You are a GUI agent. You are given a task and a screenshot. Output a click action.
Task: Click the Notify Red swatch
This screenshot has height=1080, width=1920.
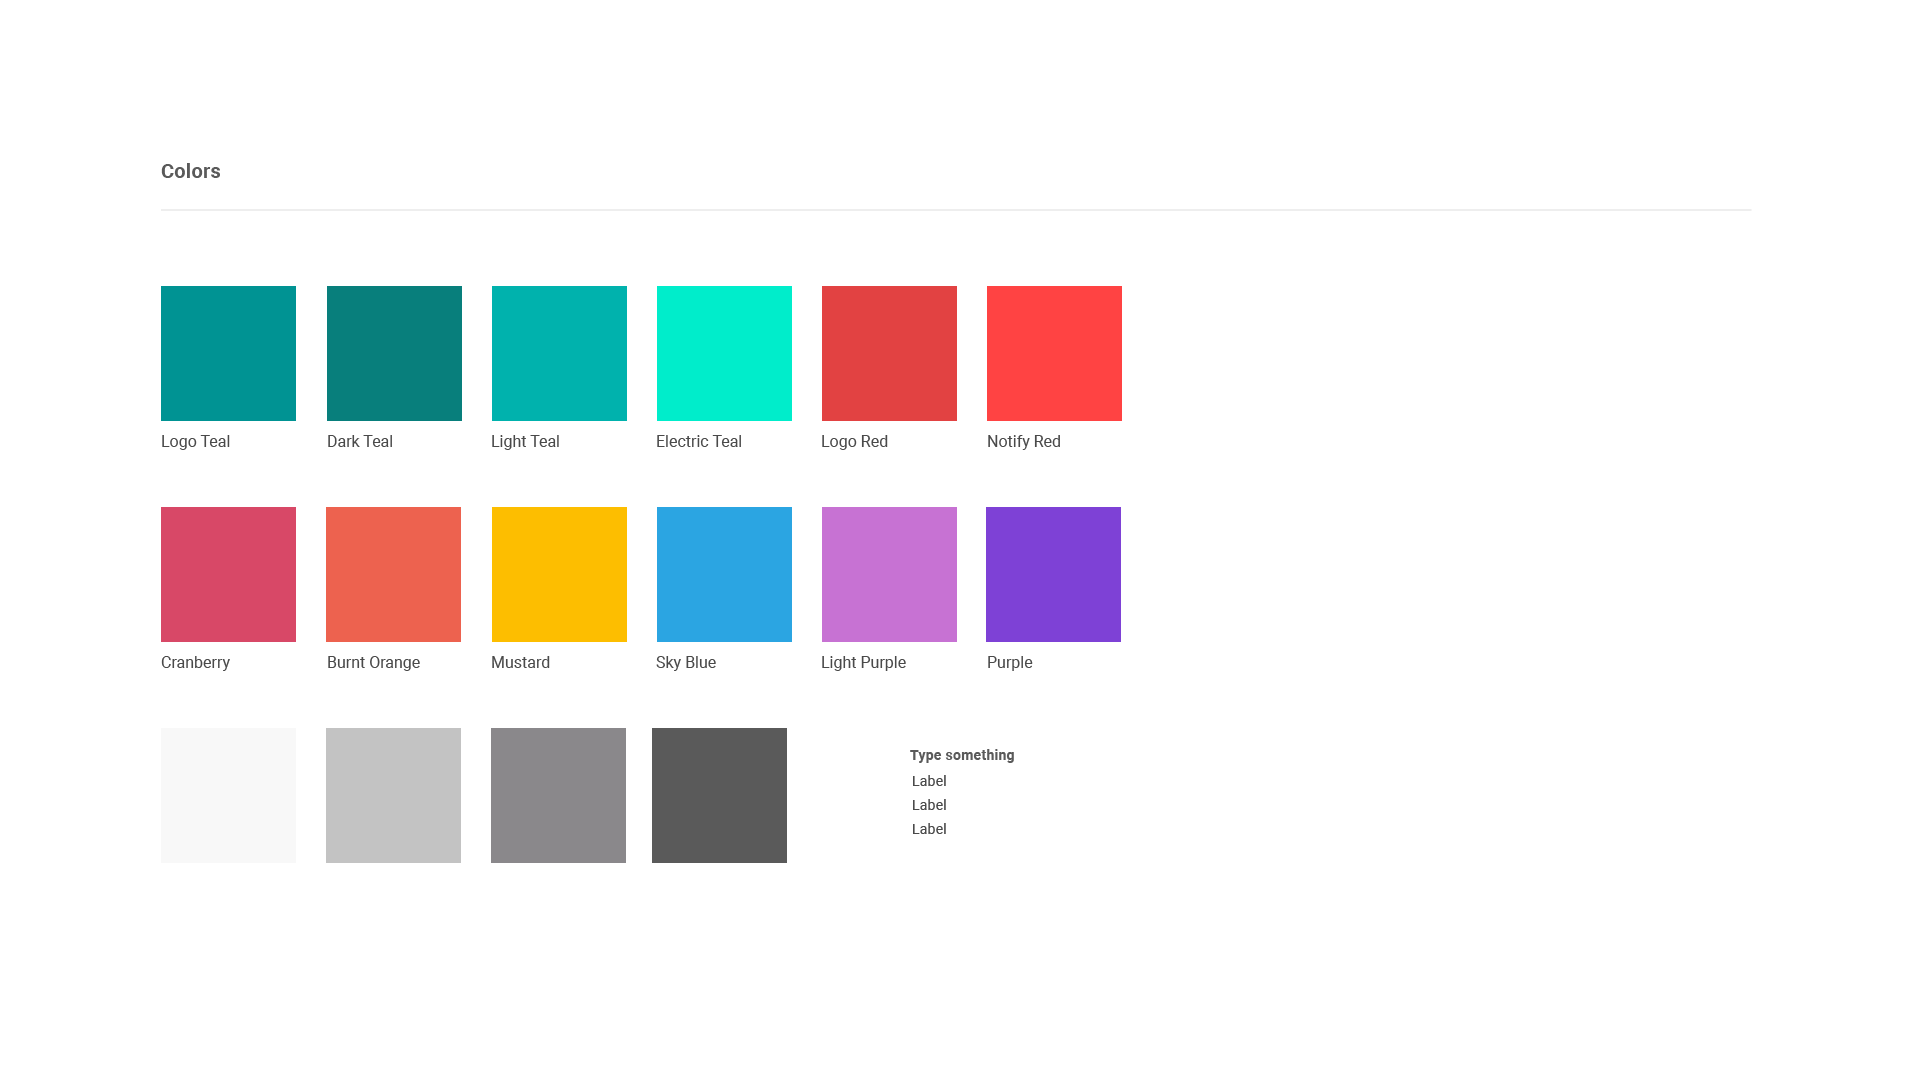pos(1054,353)
